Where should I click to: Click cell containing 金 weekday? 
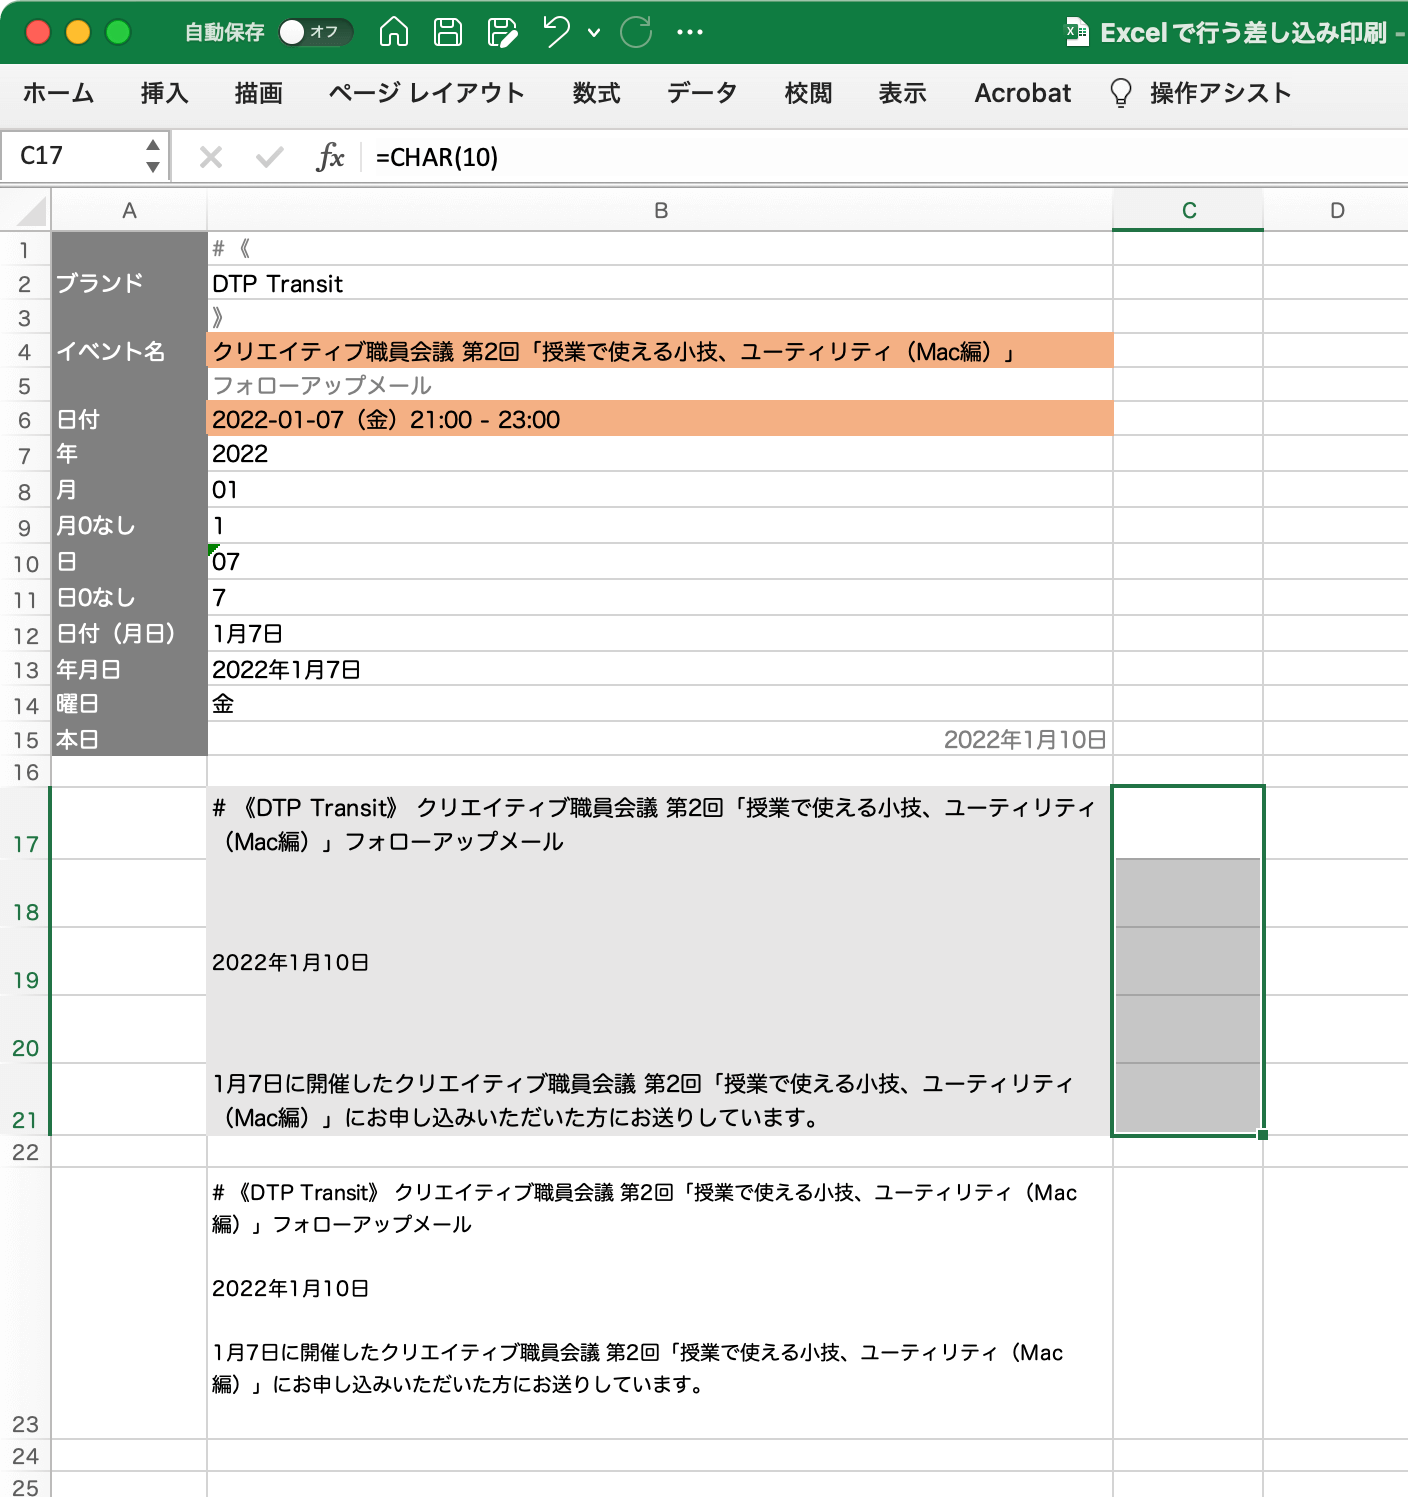(x=660, y=704)
